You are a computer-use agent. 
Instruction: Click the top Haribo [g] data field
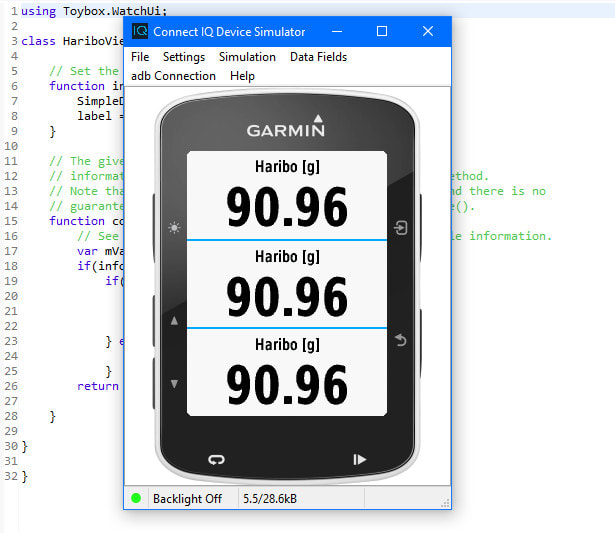287,195
